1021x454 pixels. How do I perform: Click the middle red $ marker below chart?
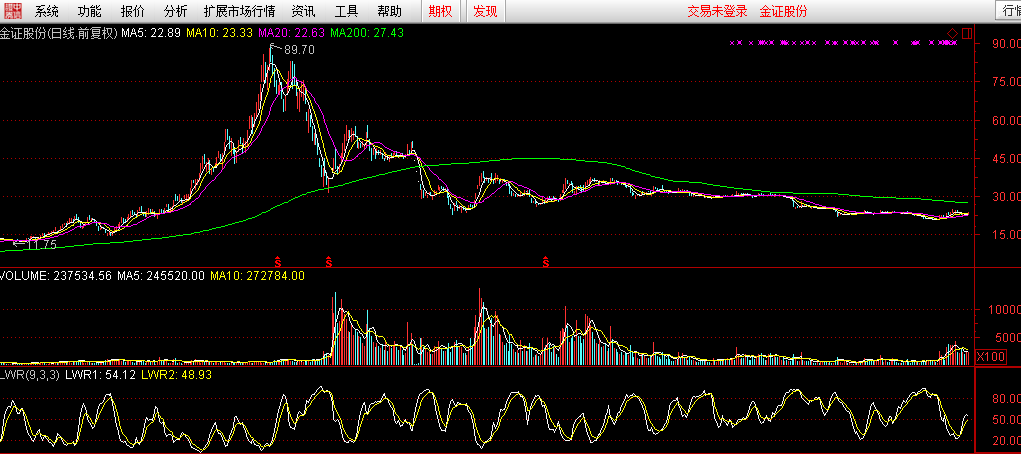click(328, 260)
